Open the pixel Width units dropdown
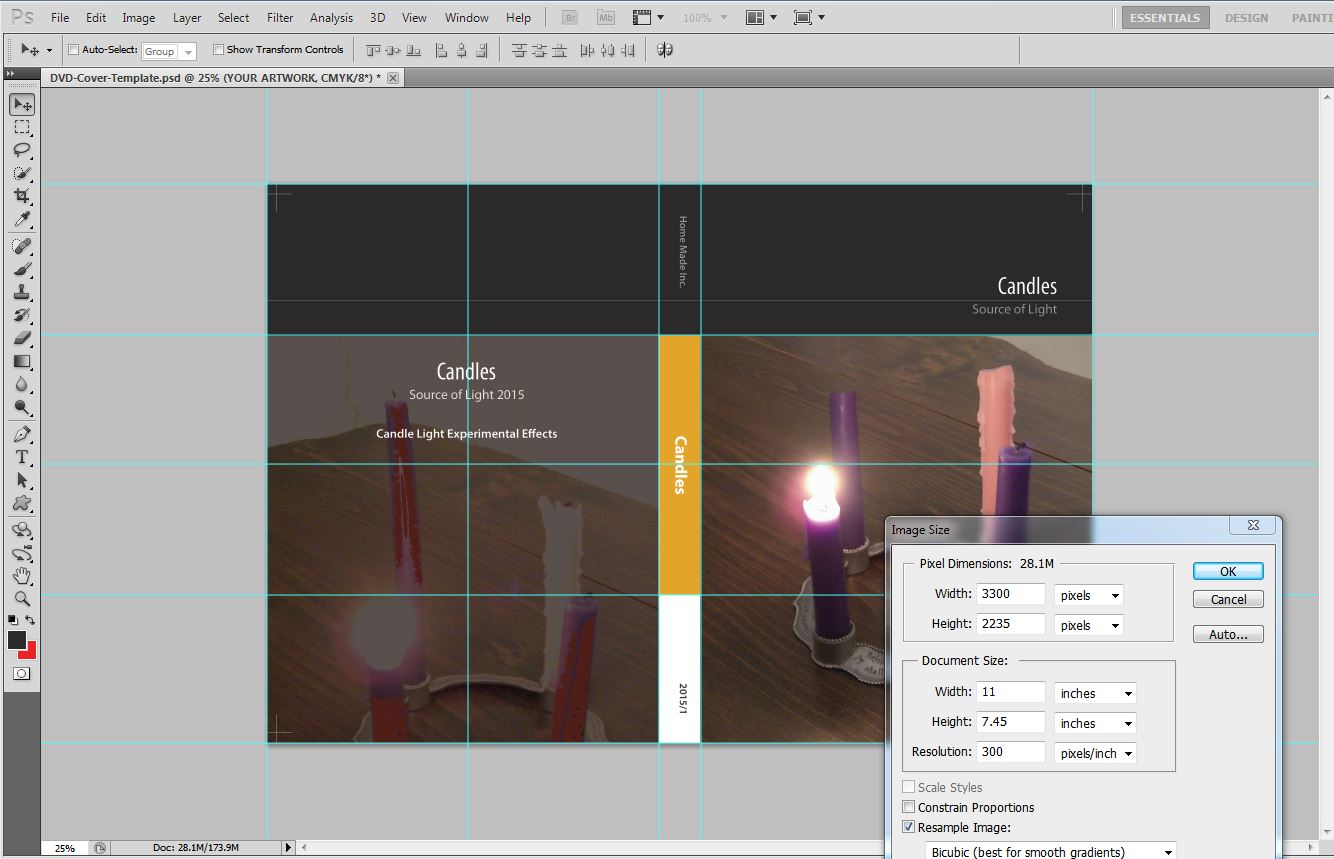 [1089, 595]
